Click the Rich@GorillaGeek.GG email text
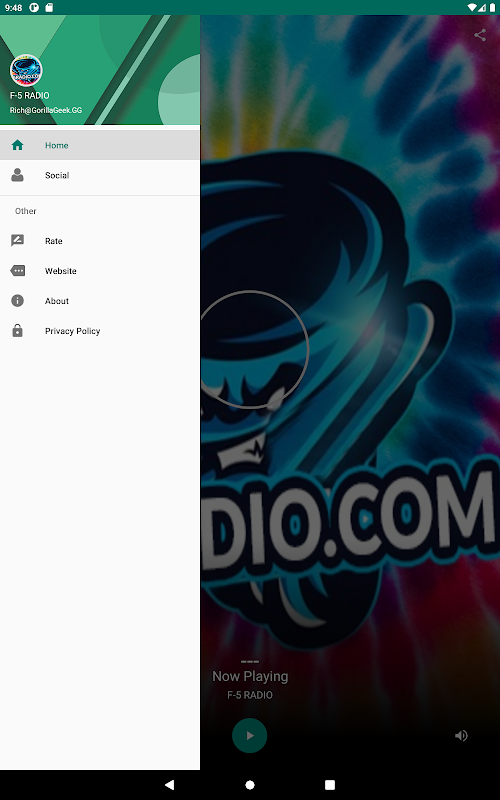Image resolution: width=500 pixels, height=800 pixels. point(46,110)
